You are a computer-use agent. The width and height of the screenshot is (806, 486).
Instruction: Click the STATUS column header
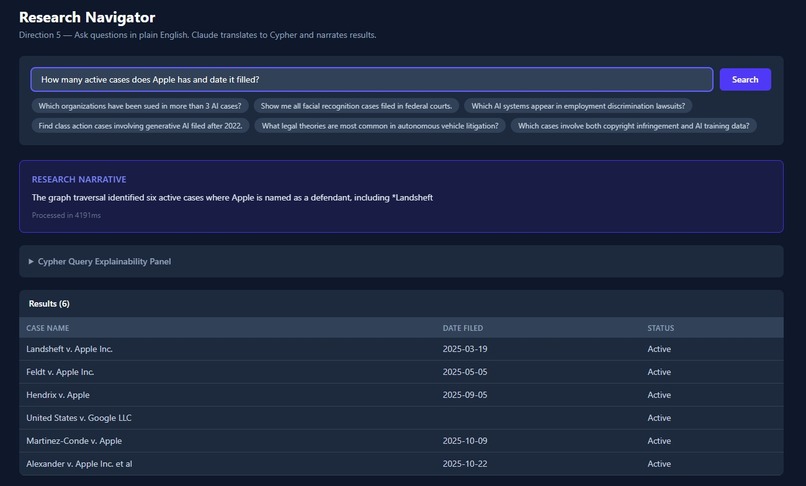click(x=661, y=328)
